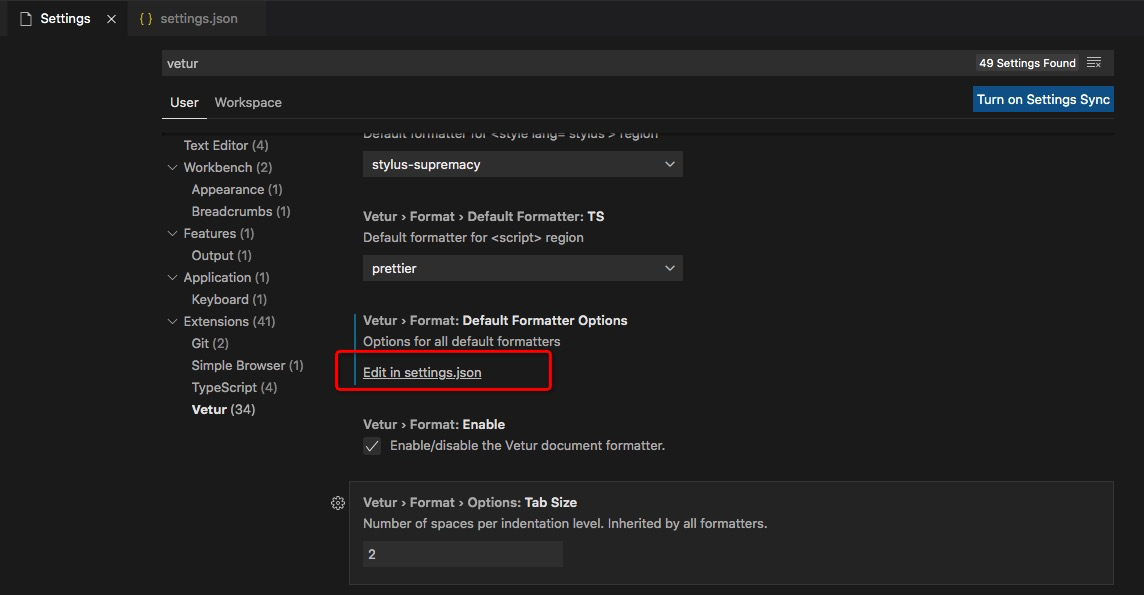Open the stylus-supremacy formatter dropdown

point(522,165)
